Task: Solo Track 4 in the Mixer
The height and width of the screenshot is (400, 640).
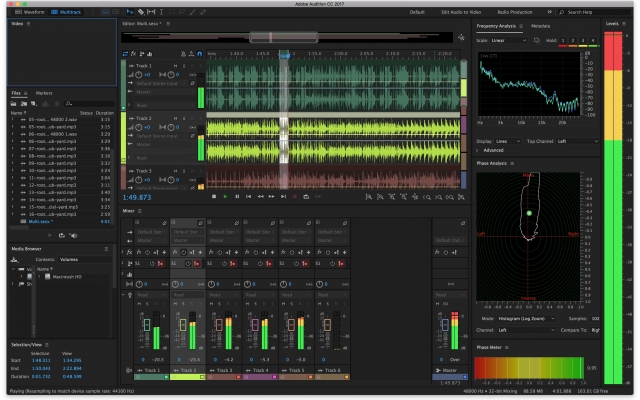Action: click(x=255, y=304)
